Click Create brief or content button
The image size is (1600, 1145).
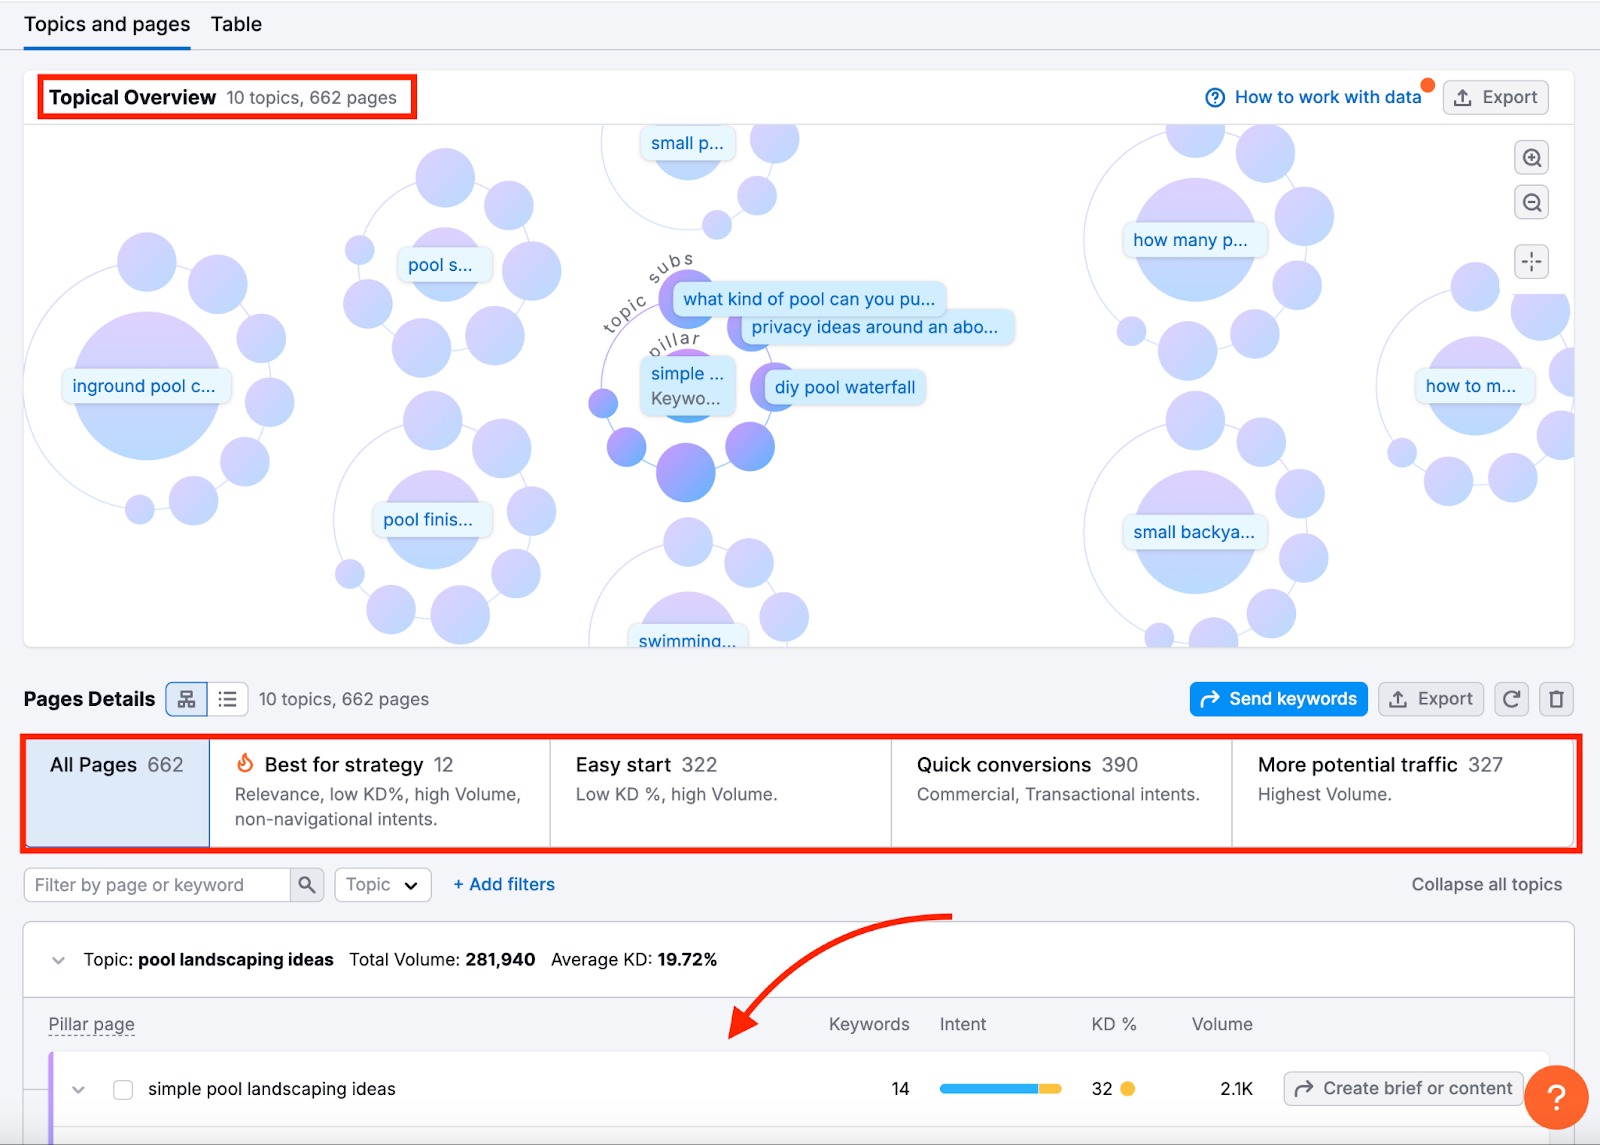pyautogui.click(x=1404, y=1089)
